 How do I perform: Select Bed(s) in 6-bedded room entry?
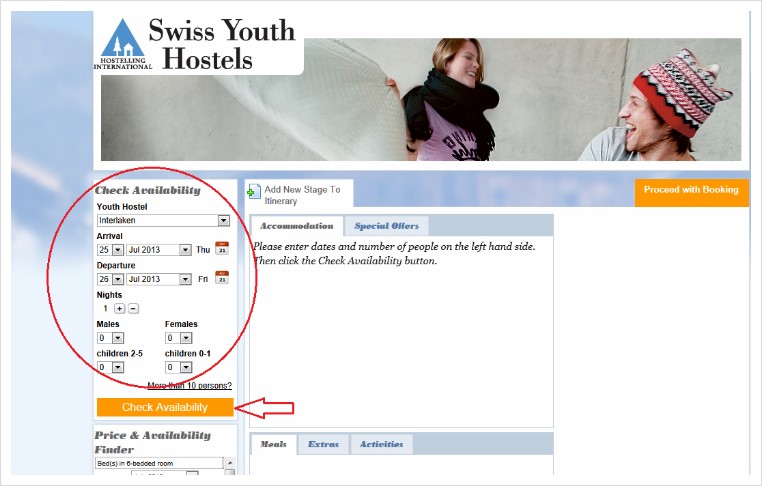pyautogui.click(x=159, y=463)
